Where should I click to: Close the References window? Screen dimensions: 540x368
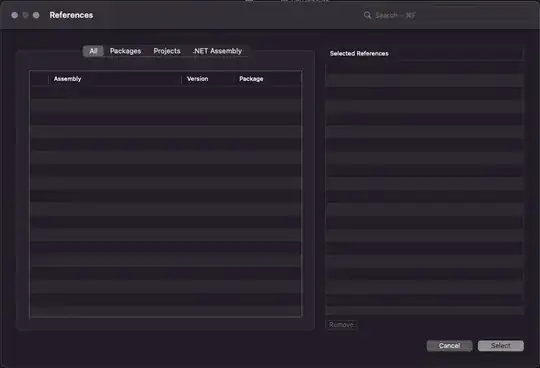(x=14, y=15)
